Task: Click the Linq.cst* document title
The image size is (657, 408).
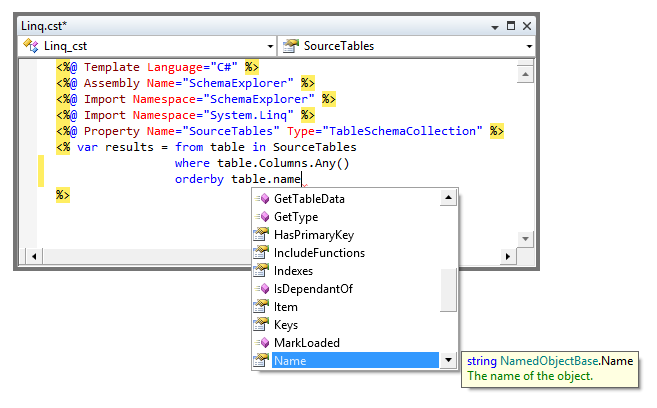Action: coord(44,26)
